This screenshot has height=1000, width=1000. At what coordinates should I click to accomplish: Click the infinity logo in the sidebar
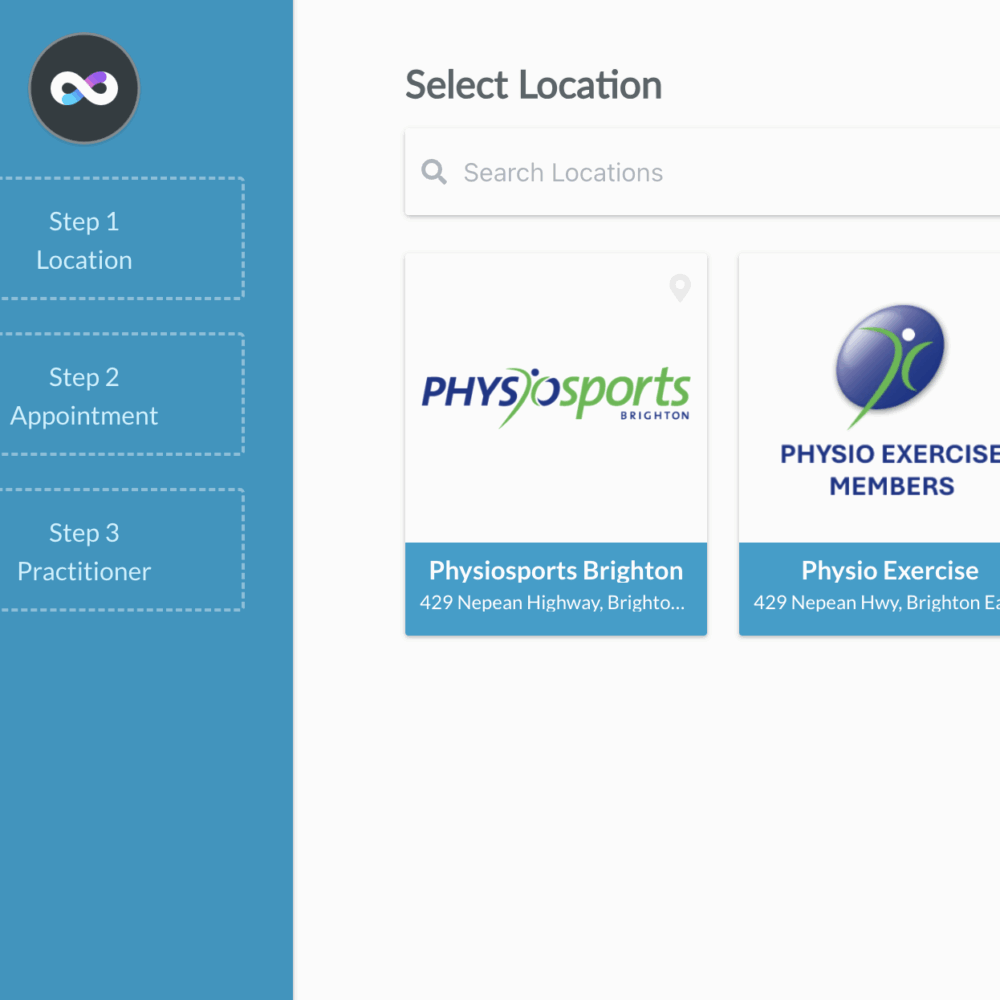pos(84,88)
